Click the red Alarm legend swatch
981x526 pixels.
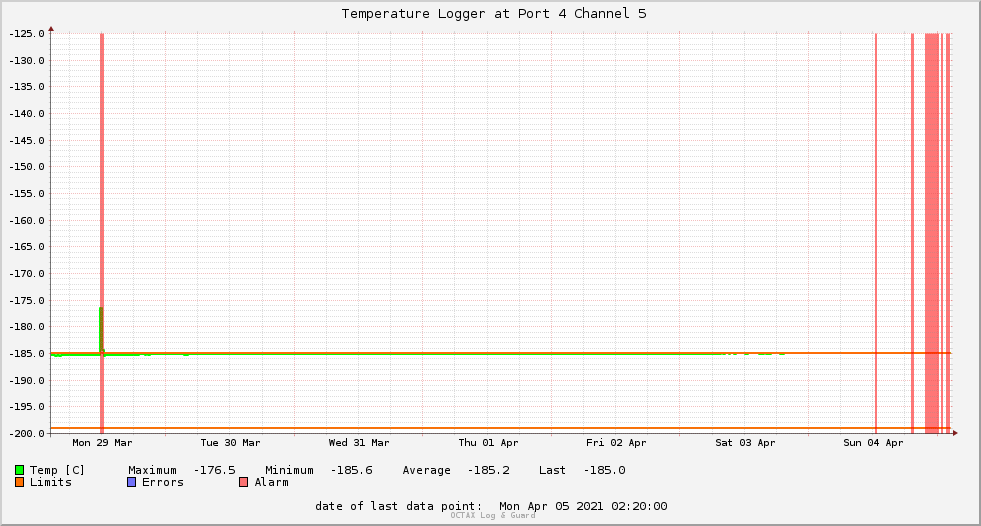click(x=243, y=482)
